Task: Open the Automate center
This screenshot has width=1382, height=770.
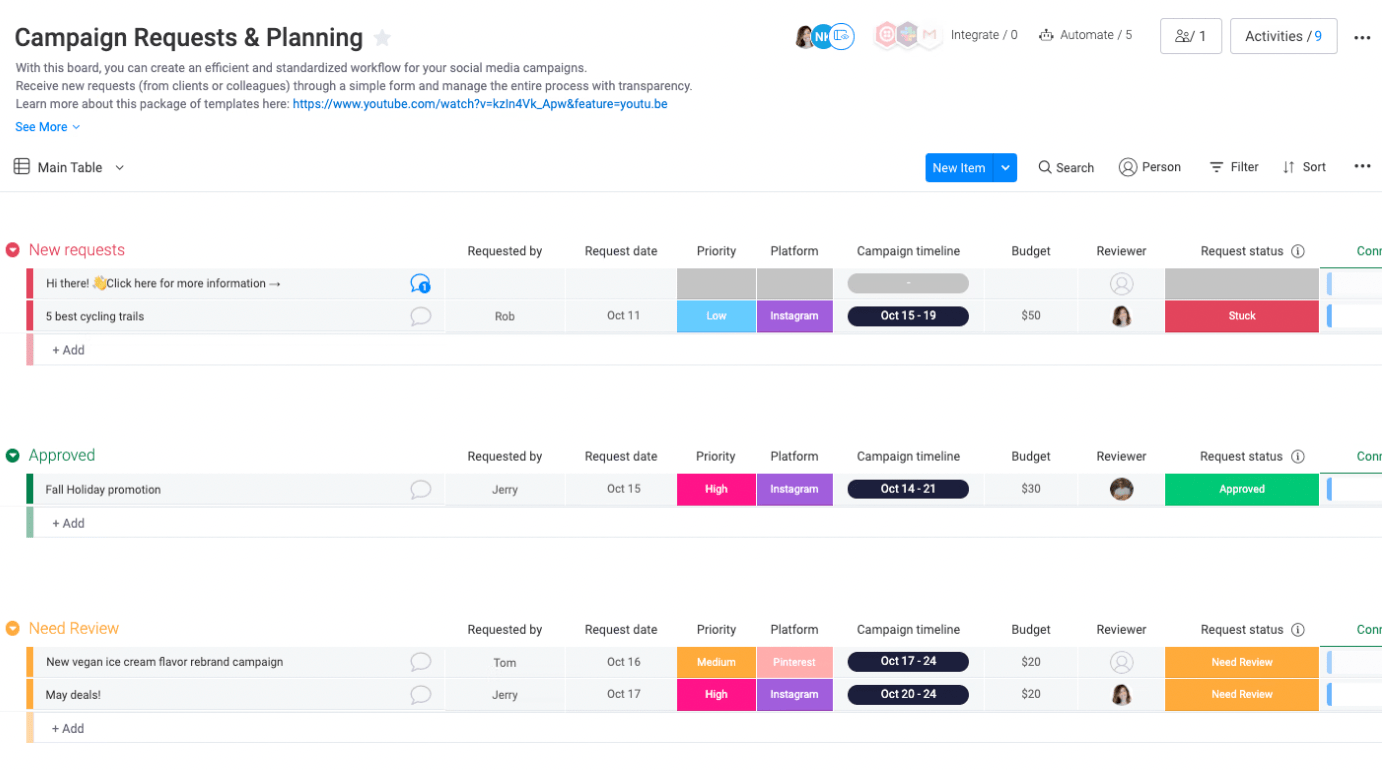Action: pyautogui.click(x=1085, y=35)
